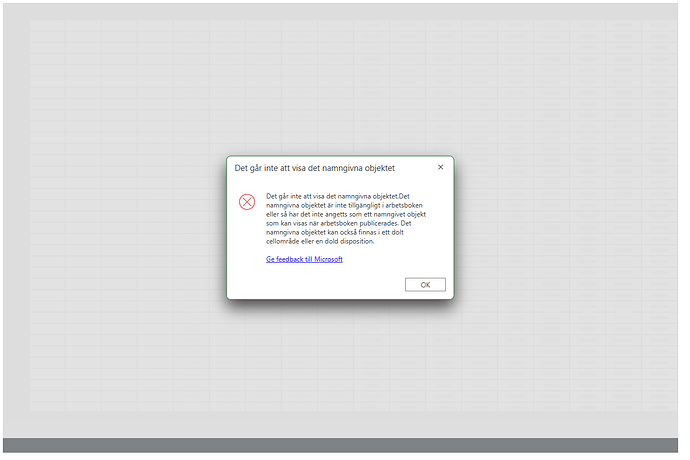Click the word 'Microsoft' in the feedback link
Image resolution: width=690 pixels, height=460 pixels.
(326, 259)
